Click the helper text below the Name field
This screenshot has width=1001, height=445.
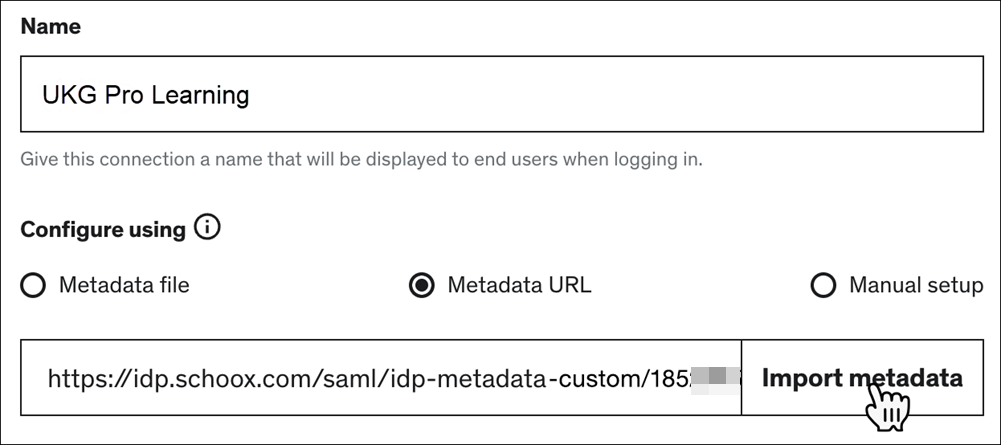(x=361, y=159)
